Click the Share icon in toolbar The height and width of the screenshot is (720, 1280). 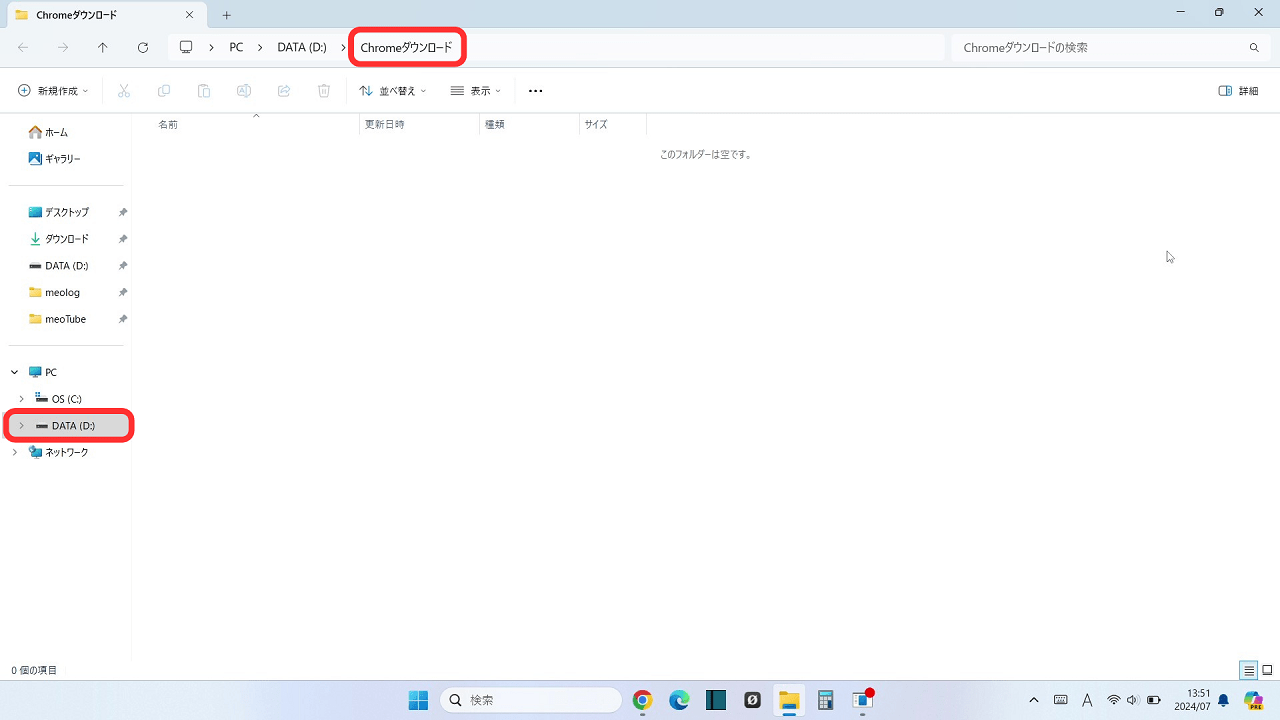284,91
